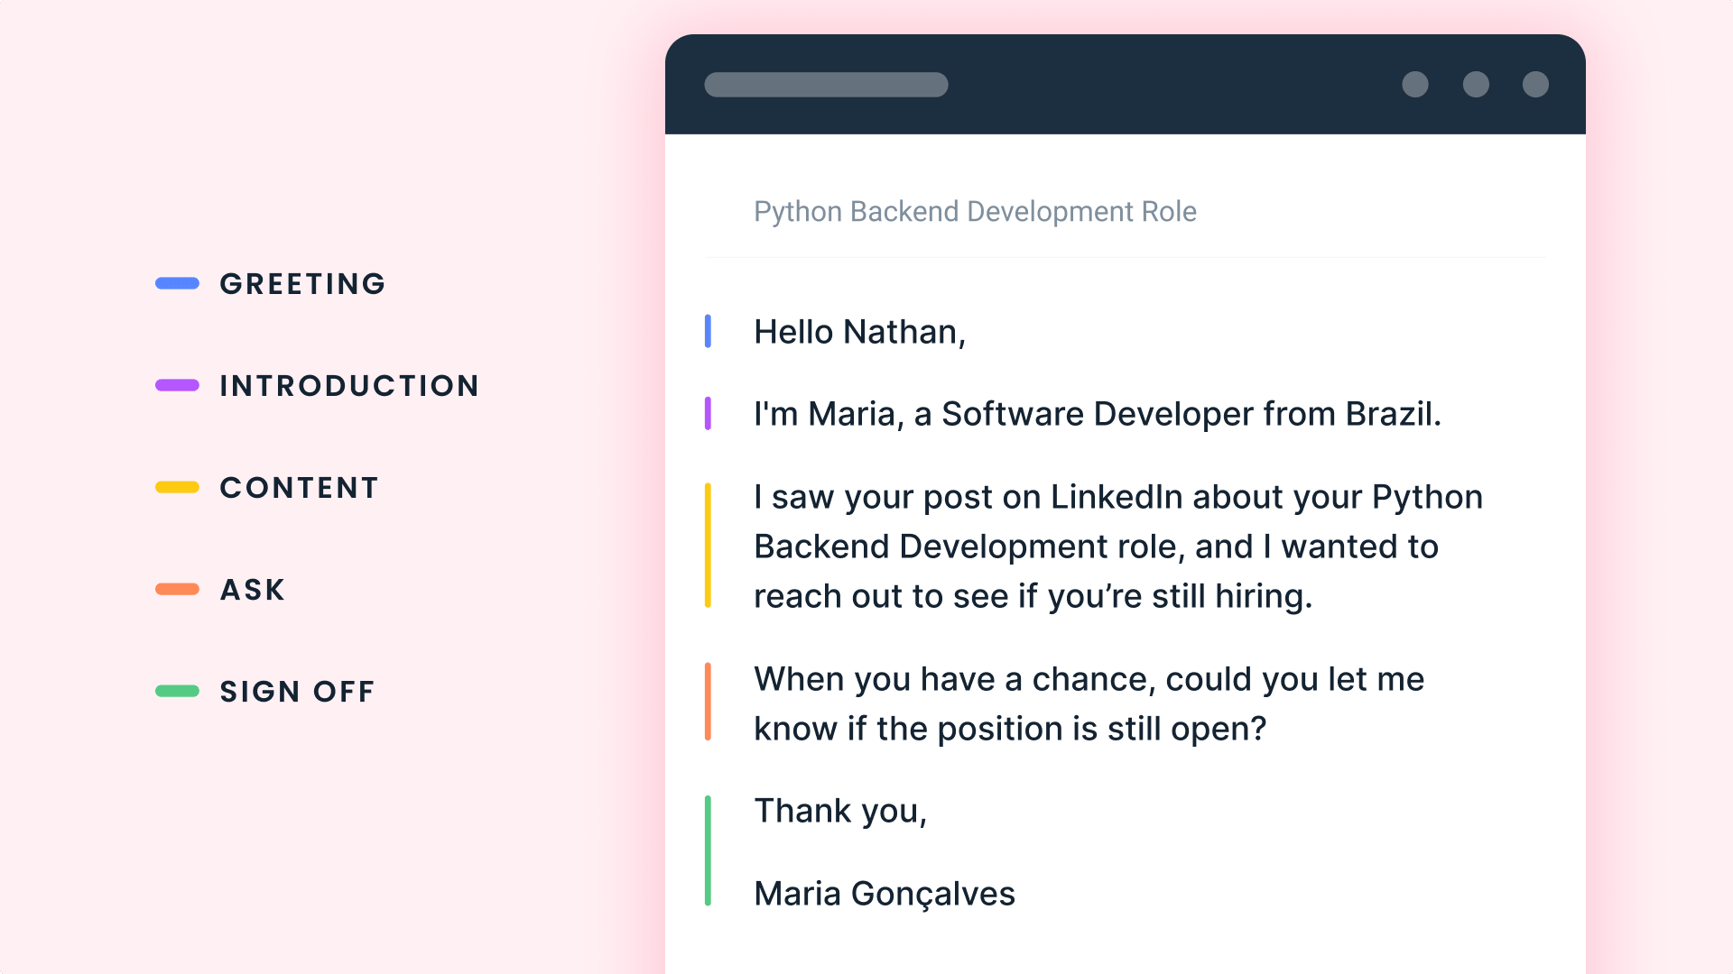
Task: Expand the GREETING legend entry
Action: coord(302,283)
